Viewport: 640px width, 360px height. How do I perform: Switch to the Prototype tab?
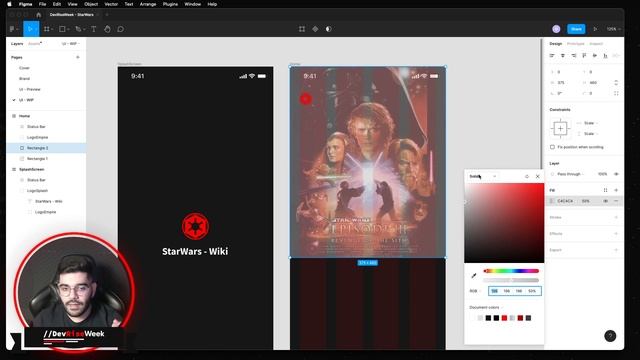coord(576,44)
